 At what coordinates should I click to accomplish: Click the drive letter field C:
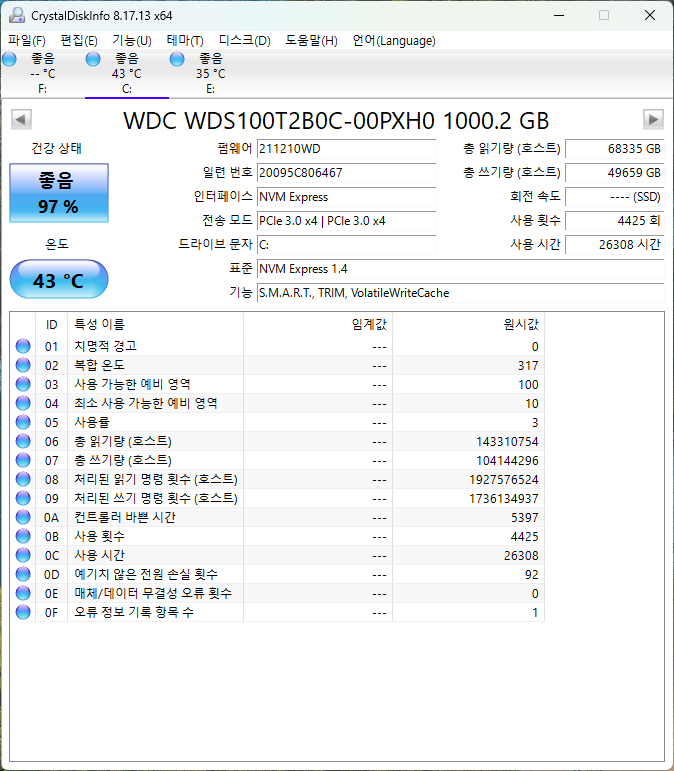tap(347, 245)
